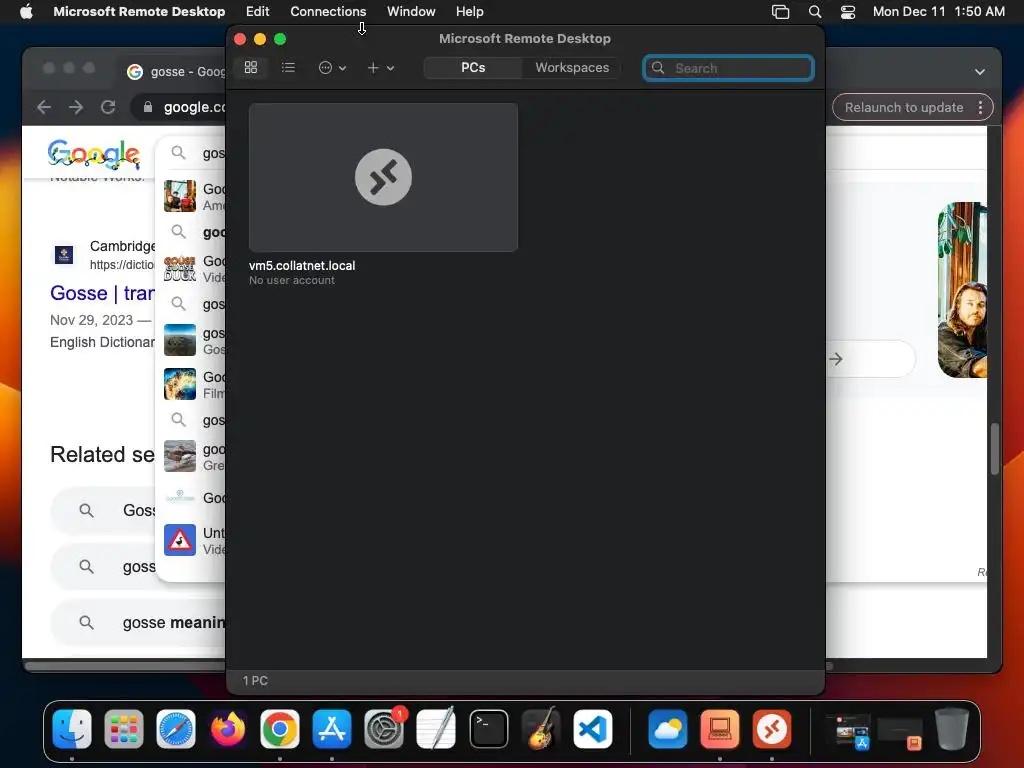Click the date and time in menu bar
Viewport: 1024px width, 768px height.
tap(938, 11)
